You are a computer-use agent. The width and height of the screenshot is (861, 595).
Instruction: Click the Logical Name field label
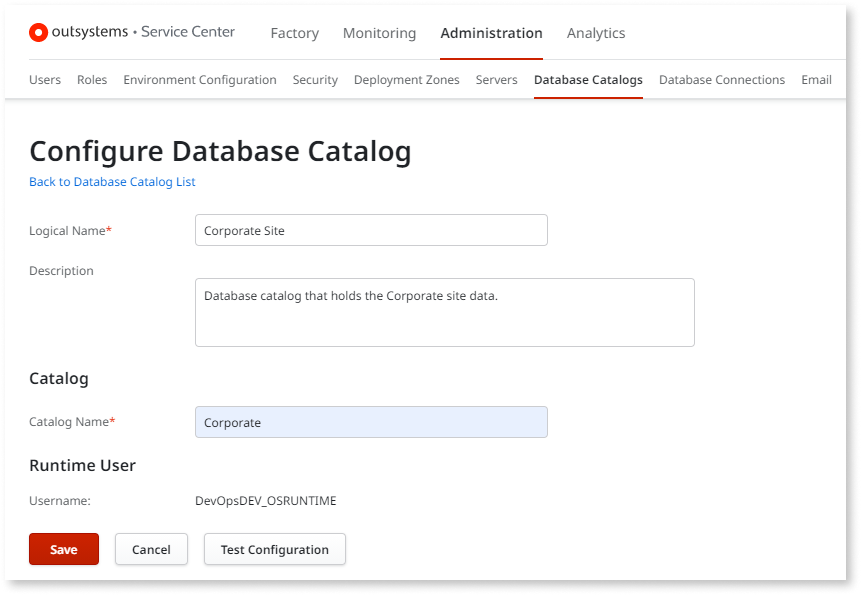tap(70, 231)
